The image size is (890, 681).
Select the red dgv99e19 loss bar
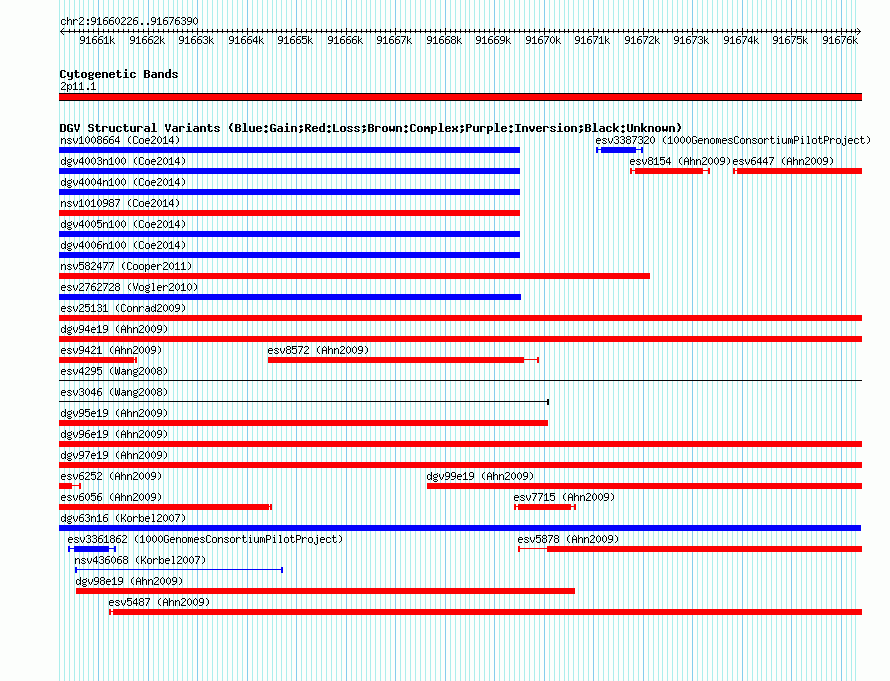644,486
